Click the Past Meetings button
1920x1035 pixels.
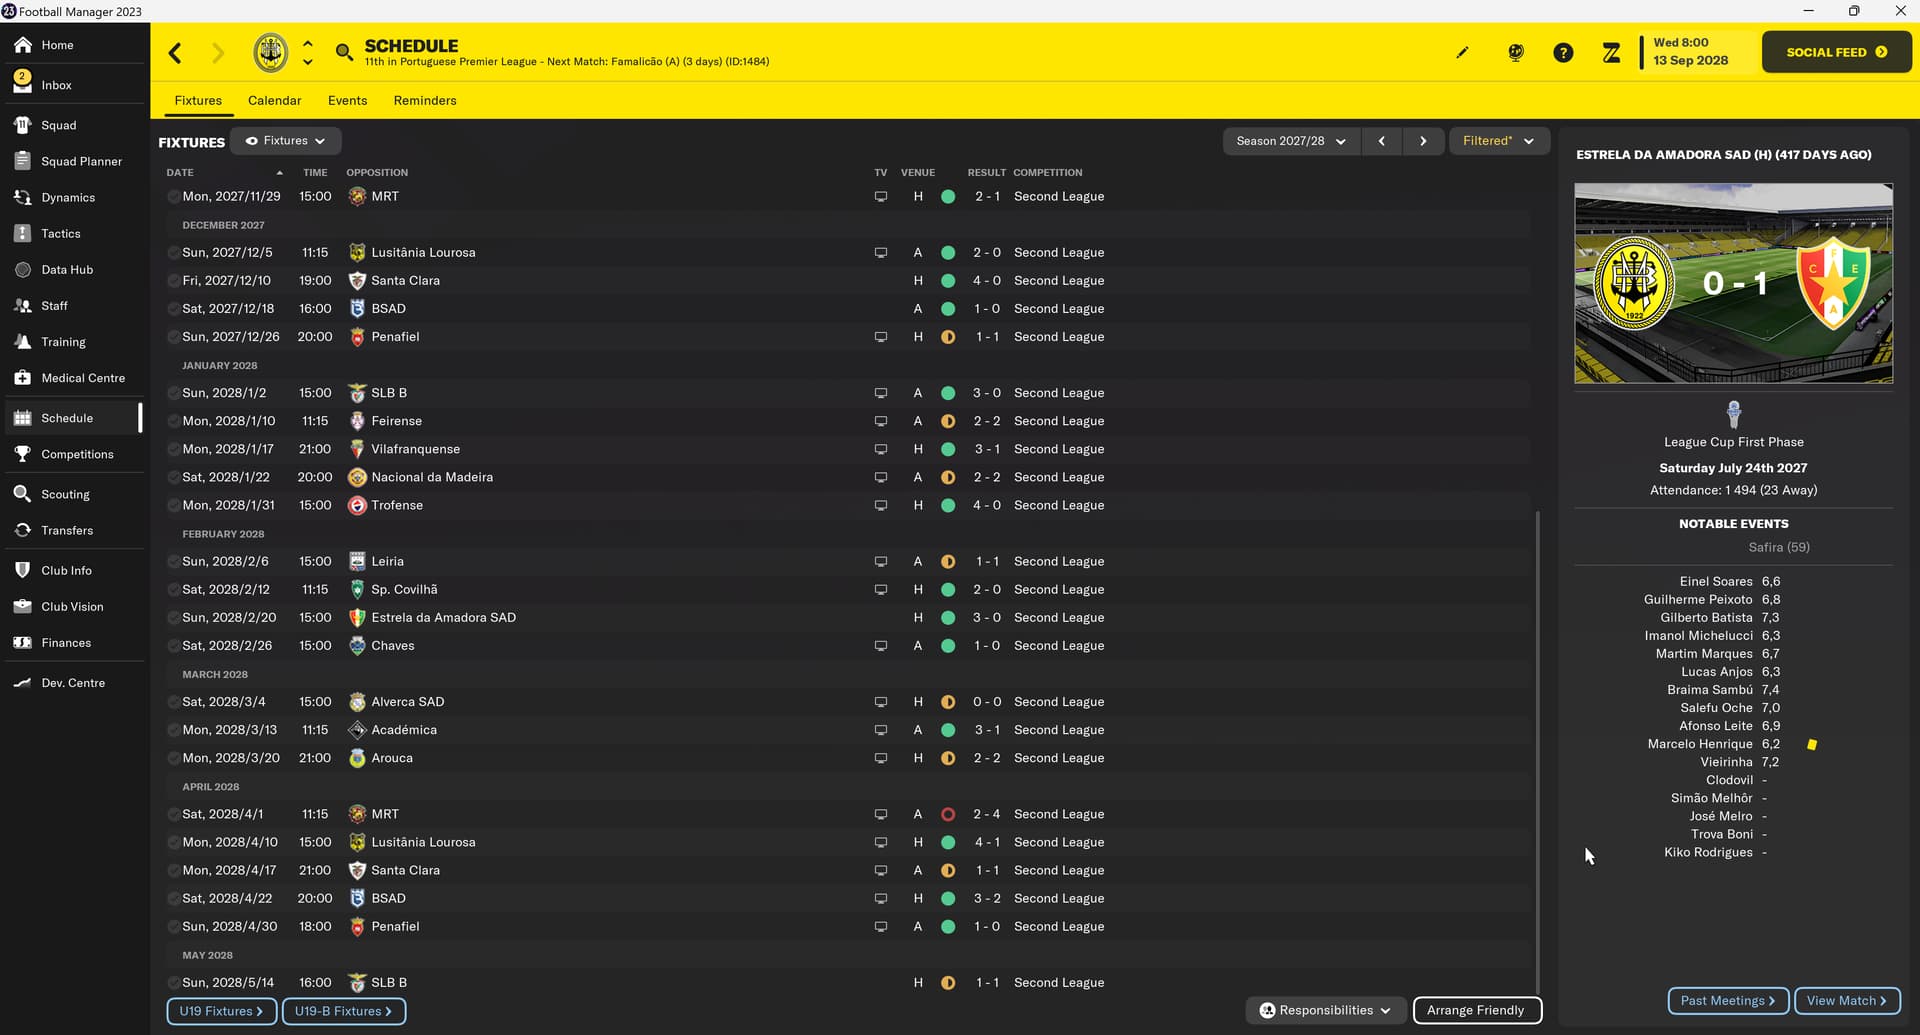pos(1727,1000)
